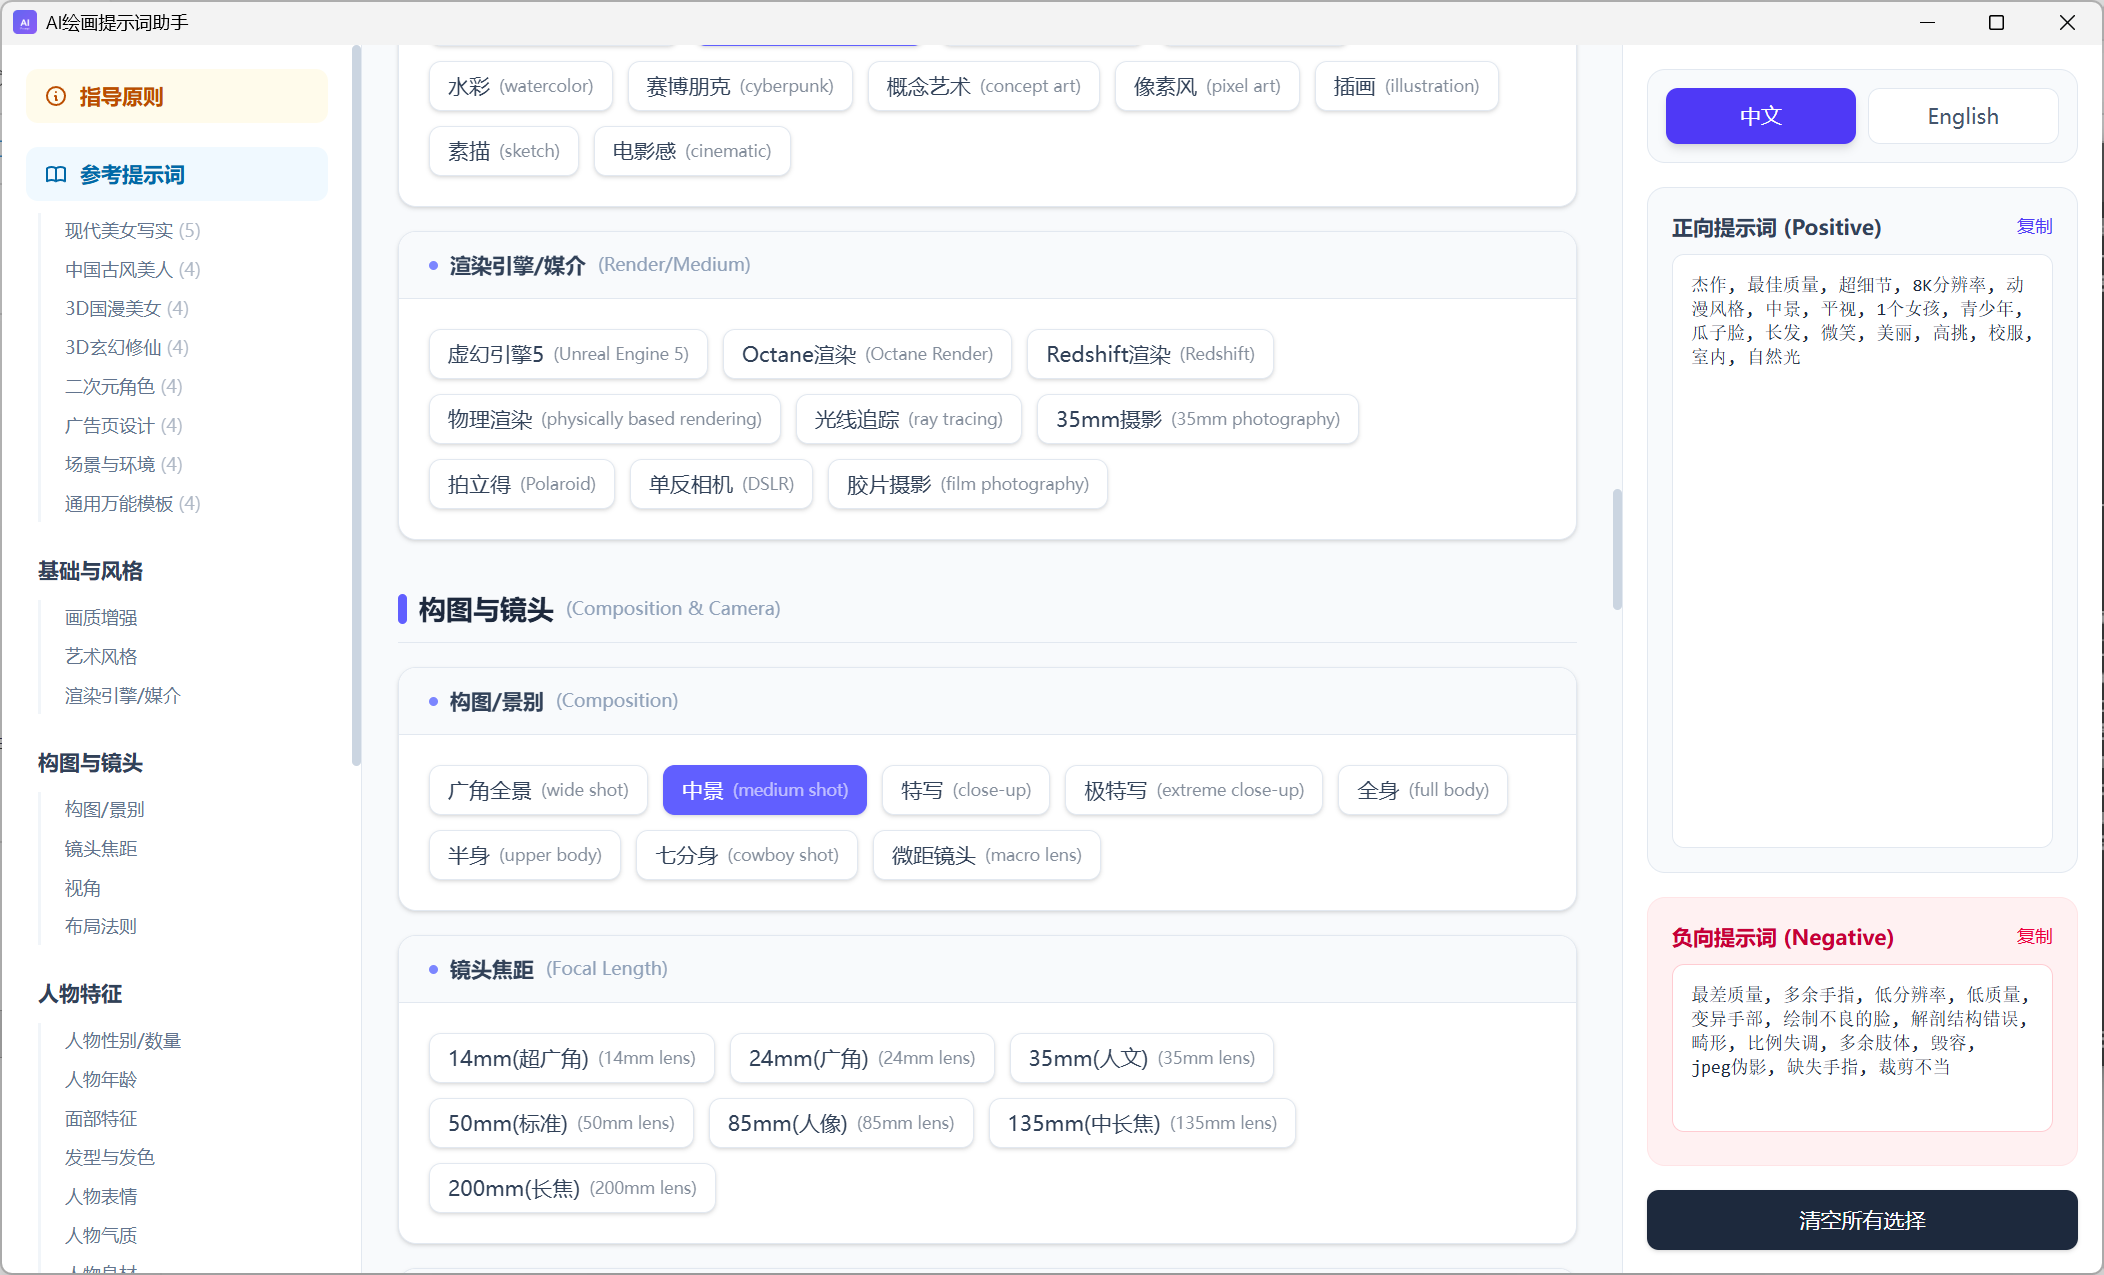
Task: Toggle the 水彩 (watercolor) style tag
Action: (520, 86)
